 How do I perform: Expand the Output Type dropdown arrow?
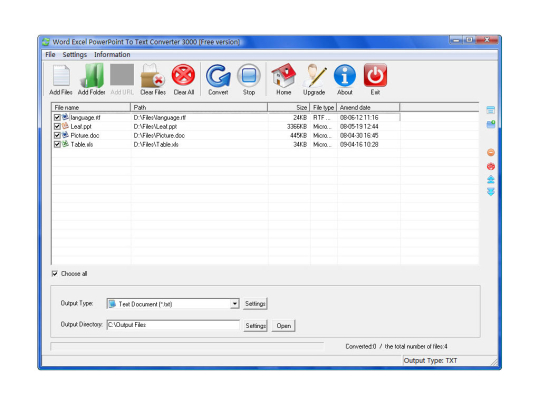click(x=235, y=304)
